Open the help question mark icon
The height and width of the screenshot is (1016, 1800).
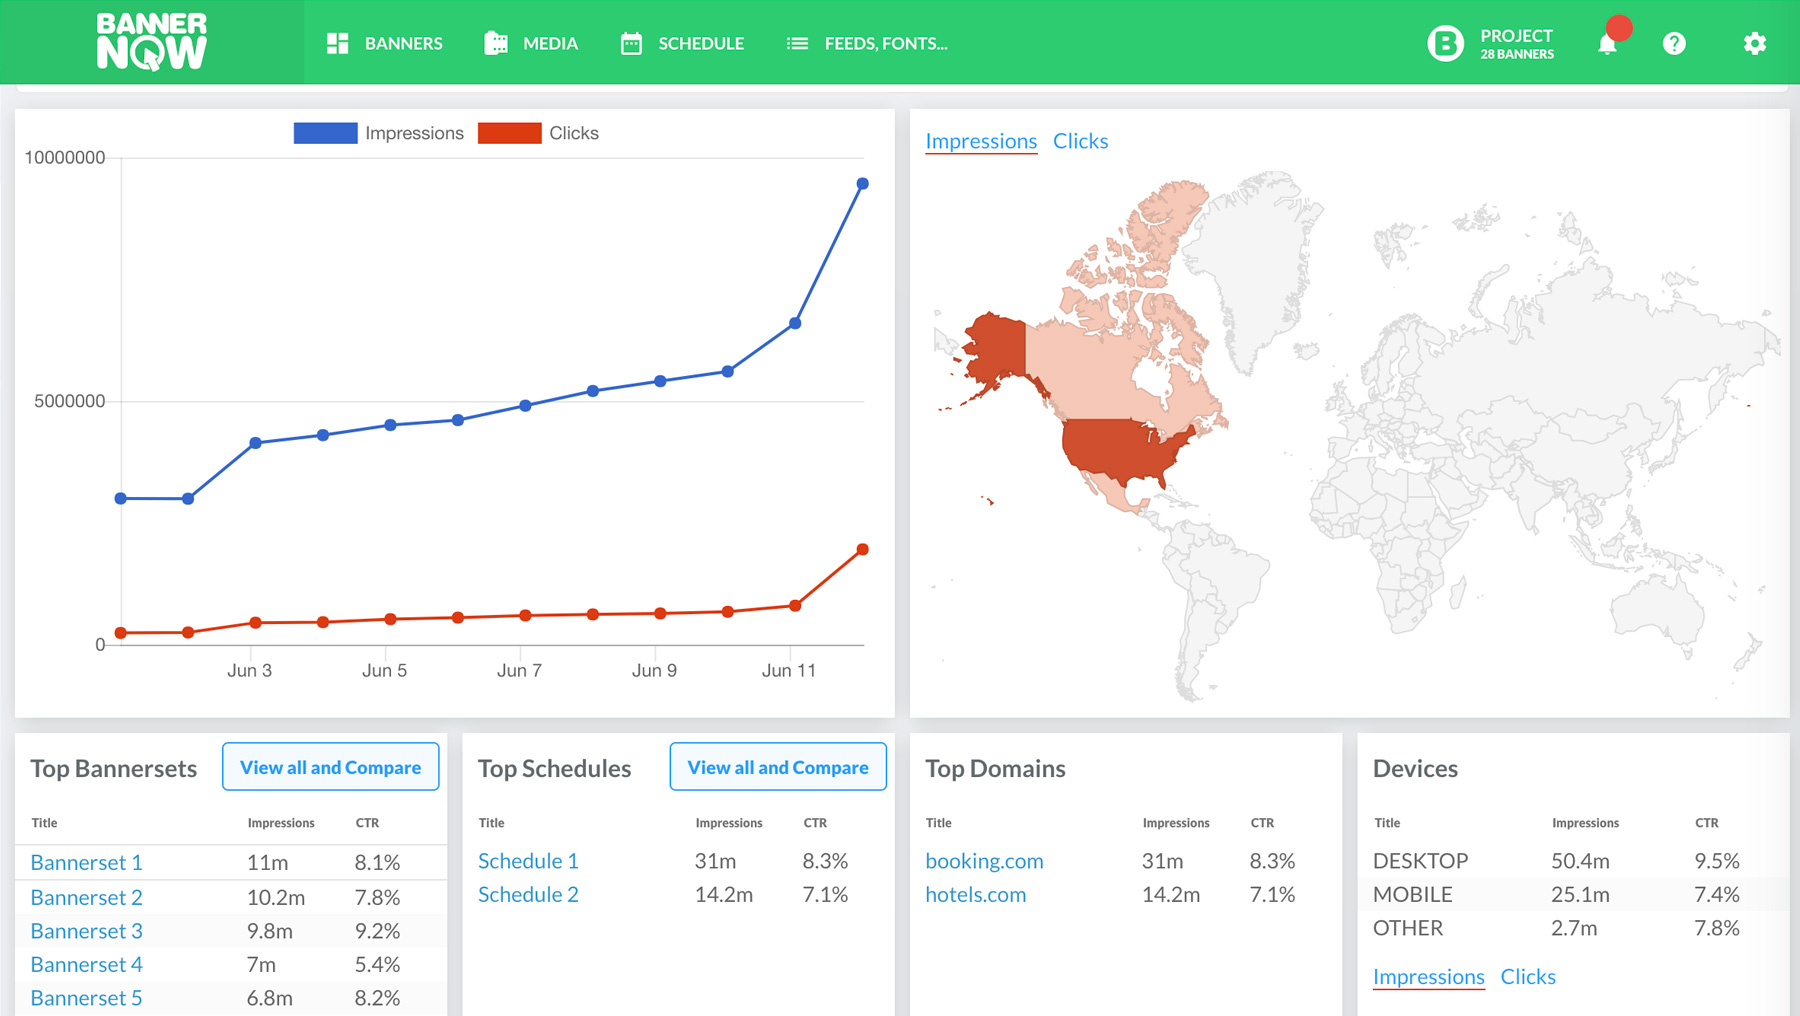click(1674, 43)
